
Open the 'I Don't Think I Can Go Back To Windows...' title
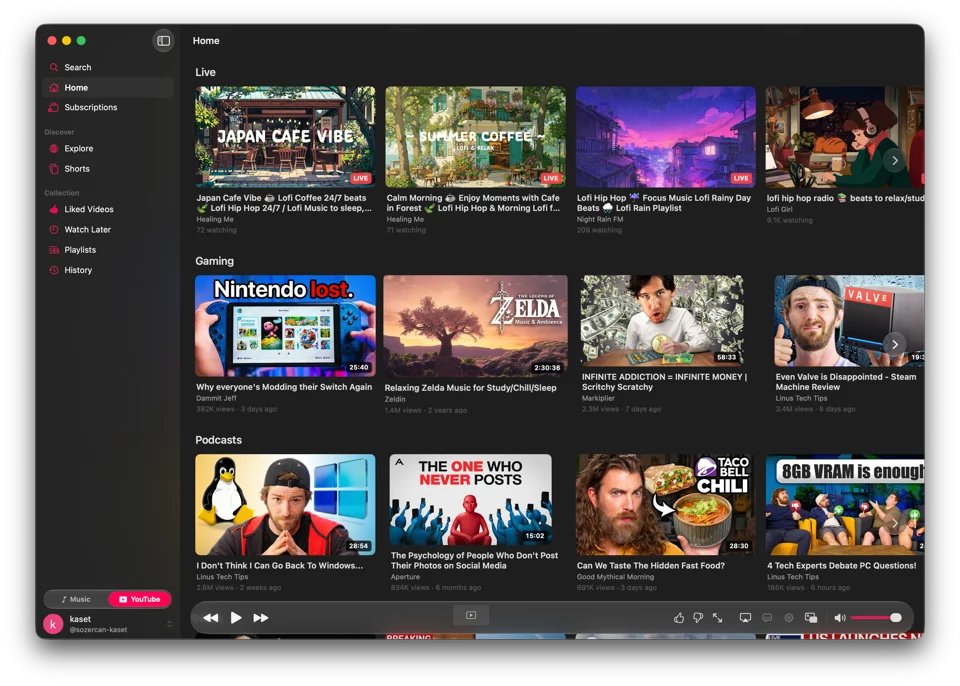pyautogui.click(x=280, y=565)
